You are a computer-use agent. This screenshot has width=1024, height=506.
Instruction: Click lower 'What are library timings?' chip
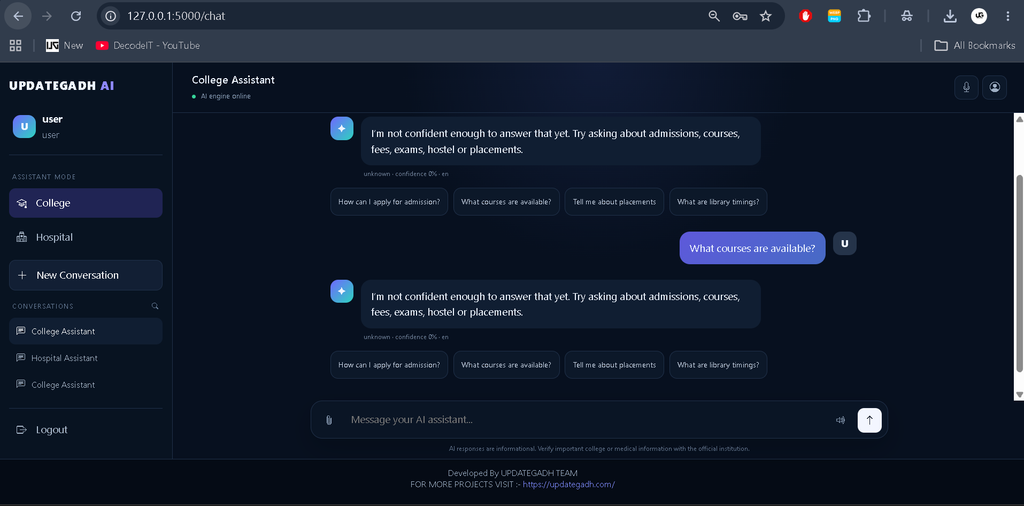(x=718, y=365)
